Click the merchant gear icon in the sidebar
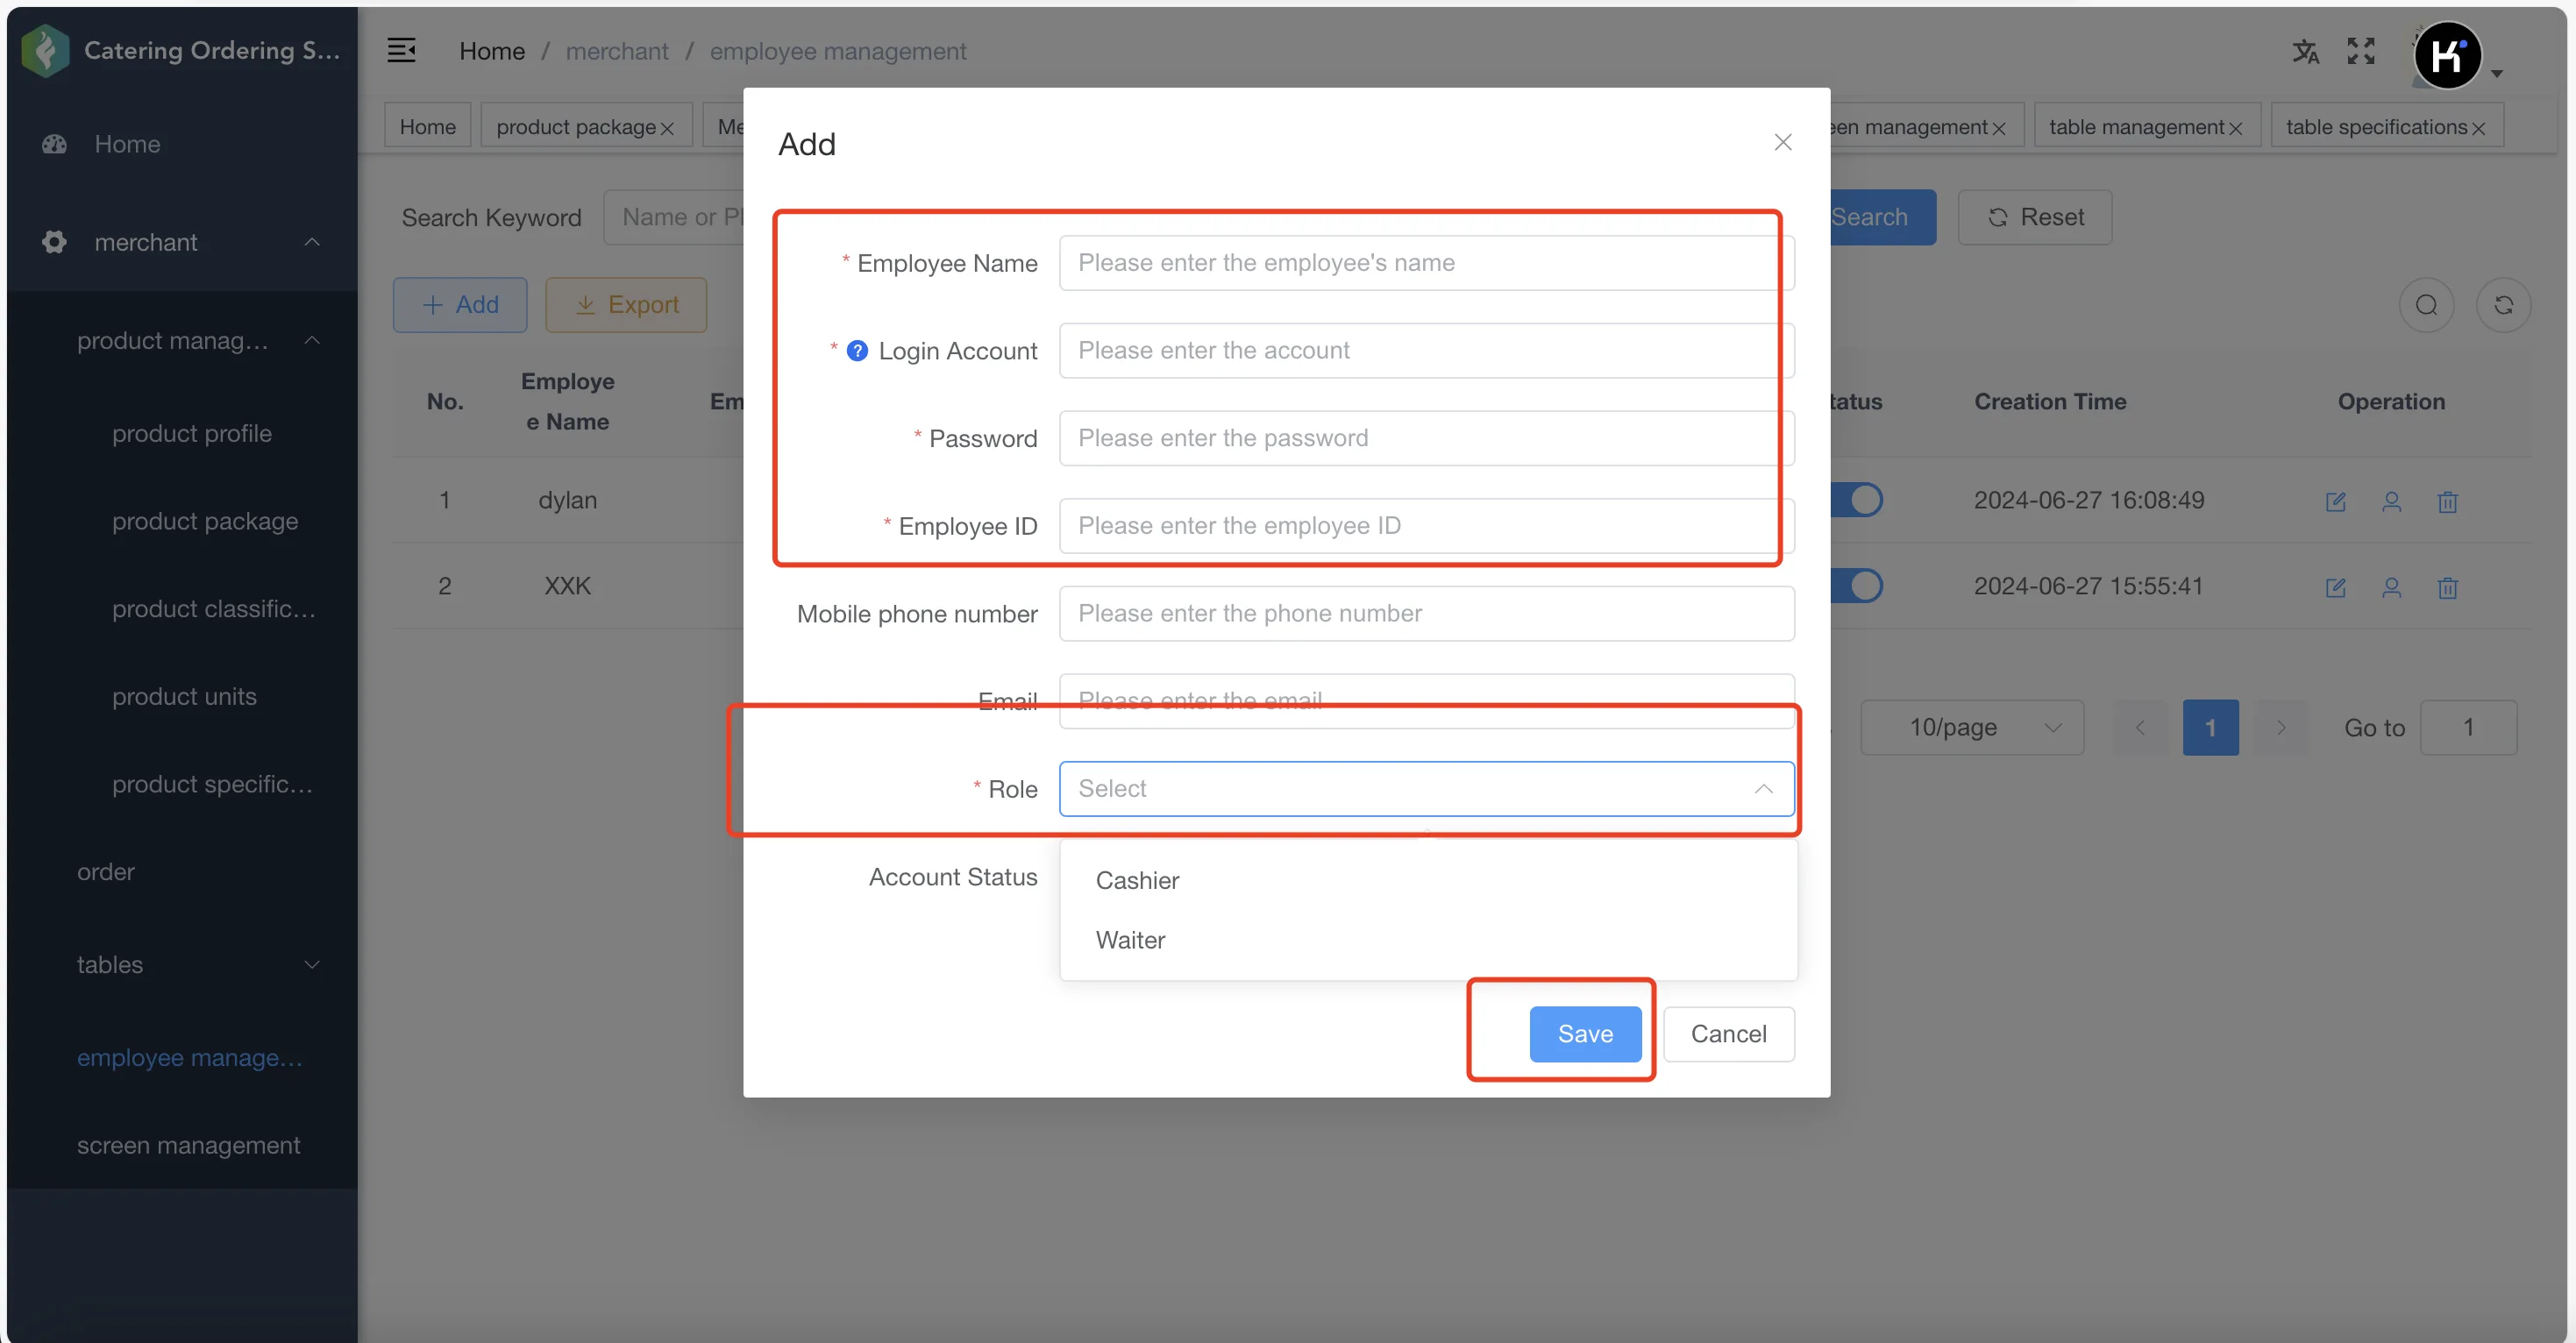Image resolution: width=2576 pixels, height=1343 pixels. [54, 242]
